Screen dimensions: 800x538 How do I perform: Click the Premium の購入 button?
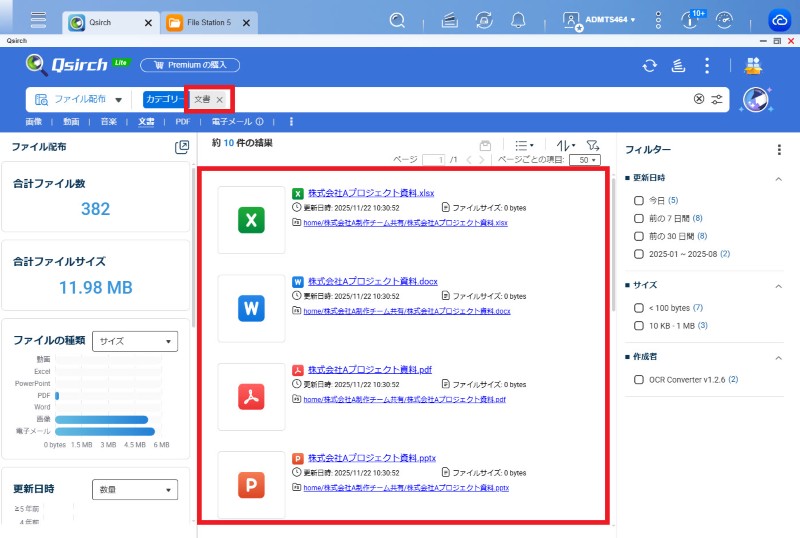[x=190, y=65]
